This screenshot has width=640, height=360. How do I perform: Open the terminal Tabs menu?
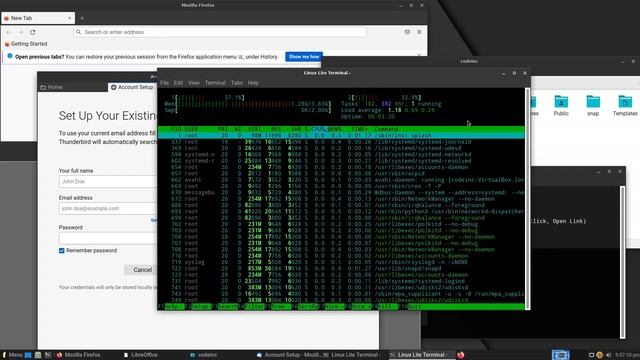click(237, 82)
